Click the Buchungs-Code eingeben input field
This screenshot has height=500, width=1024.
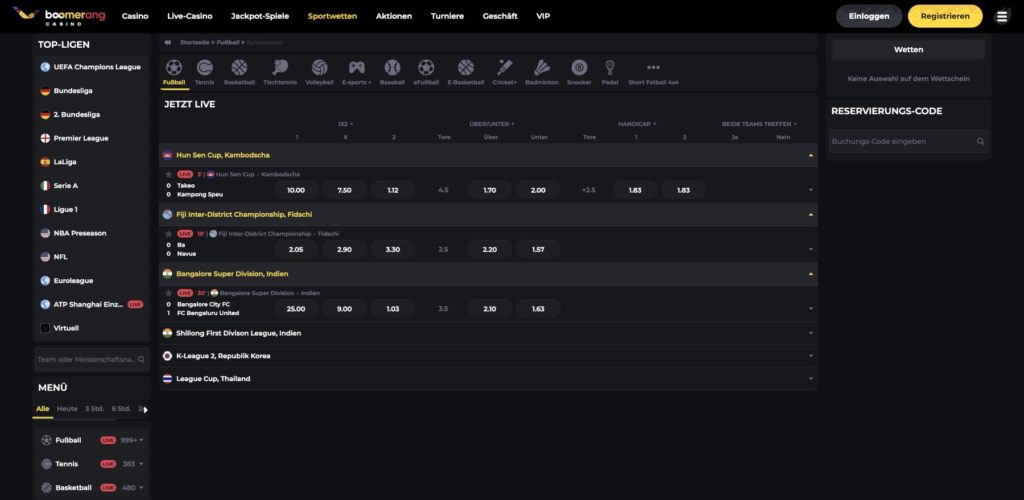click(900, 142)
